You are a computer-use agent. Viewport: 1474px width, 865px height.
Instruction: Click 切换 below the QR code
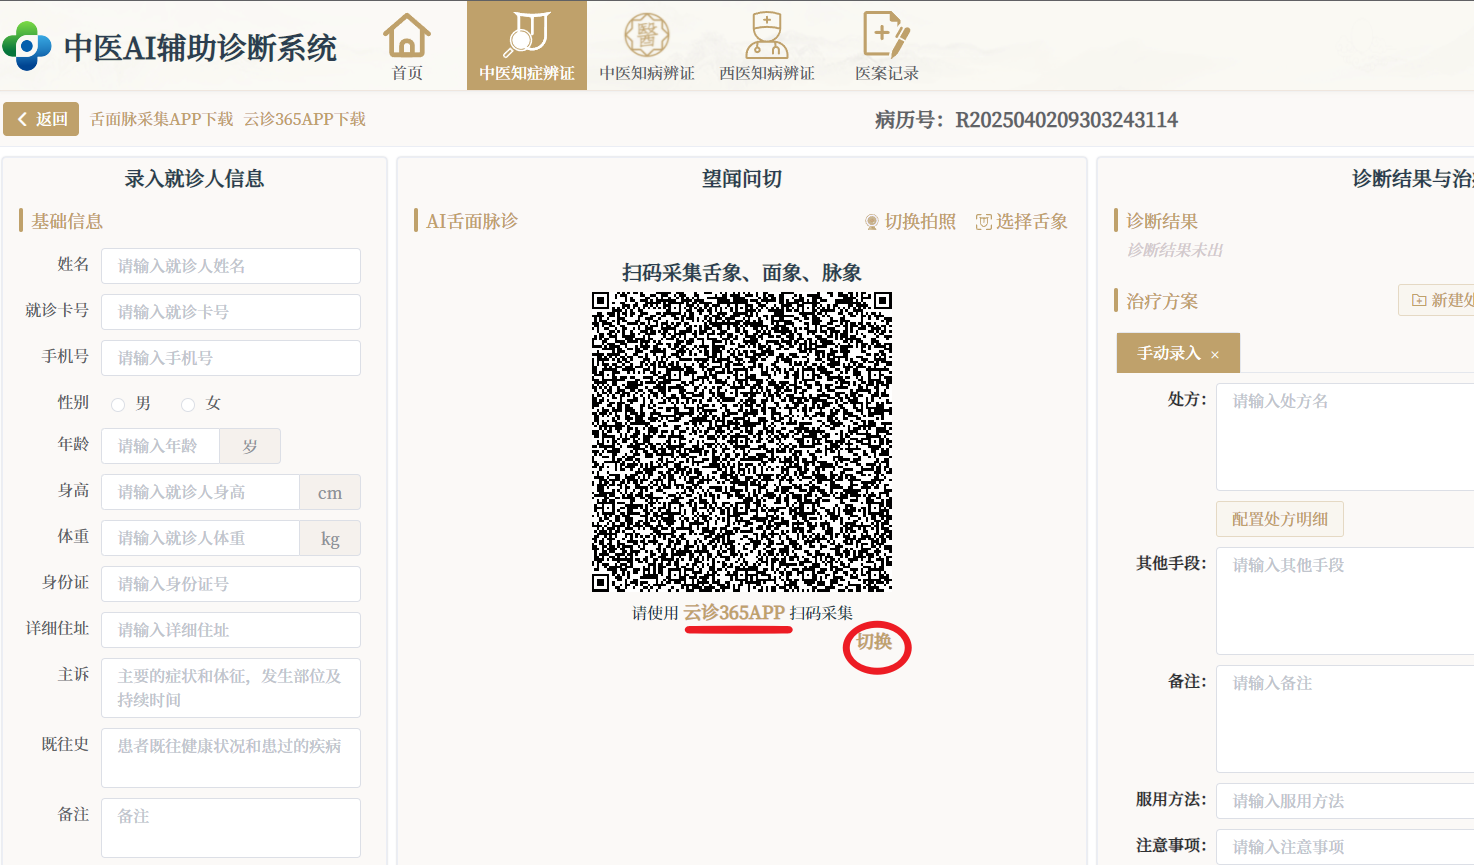[x=874, y=642]
